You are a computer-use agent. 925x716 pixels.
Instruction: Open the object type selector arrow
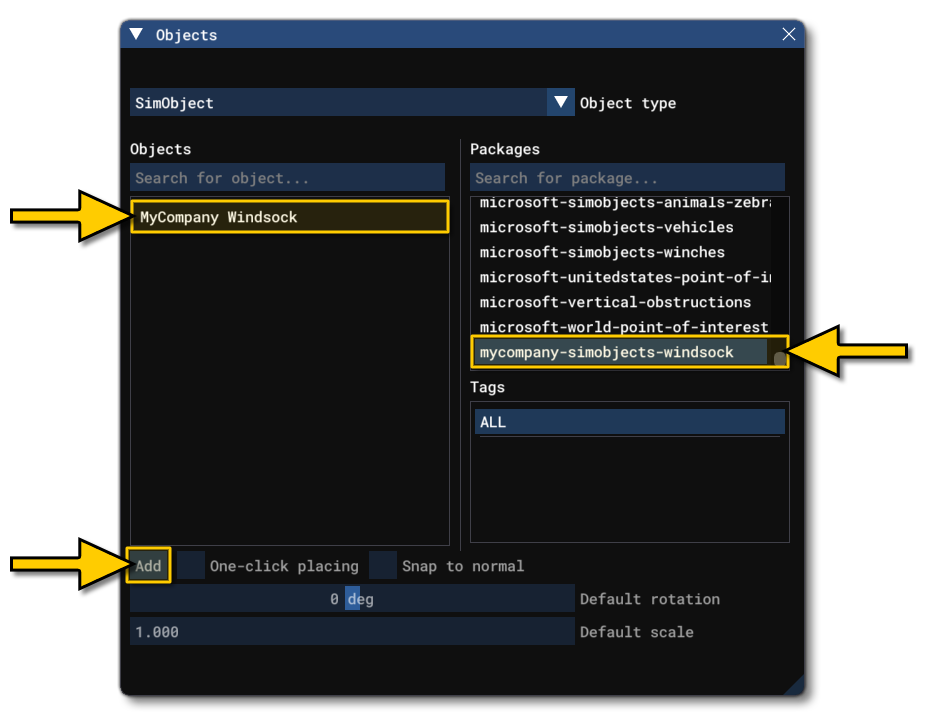561,103
